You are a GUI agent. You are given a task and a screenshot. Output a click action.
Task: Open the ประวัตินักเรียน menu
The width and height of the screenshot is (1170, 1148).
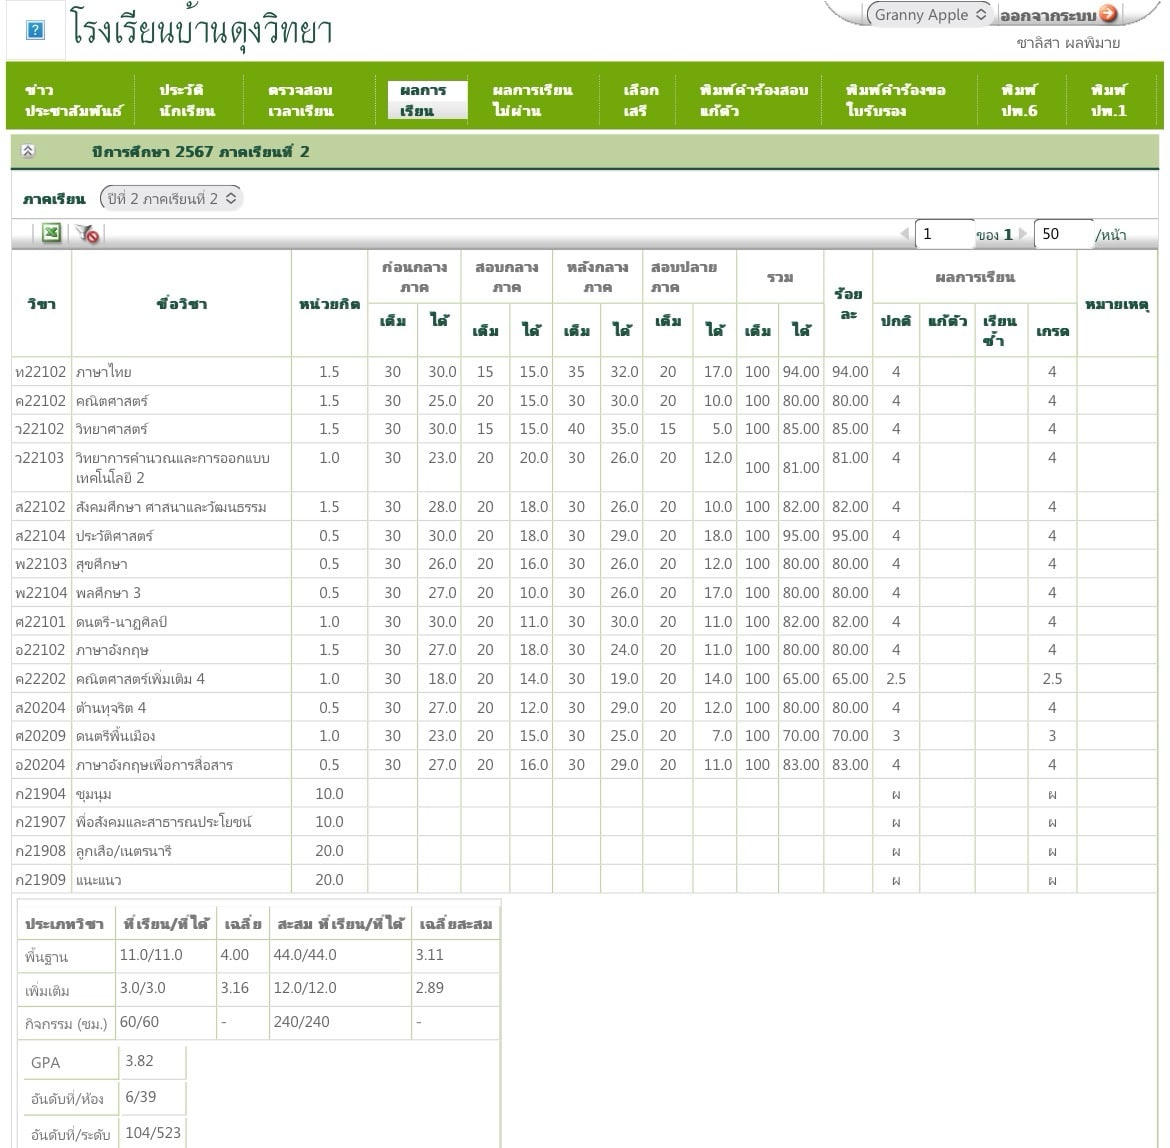tap(187, 100)
